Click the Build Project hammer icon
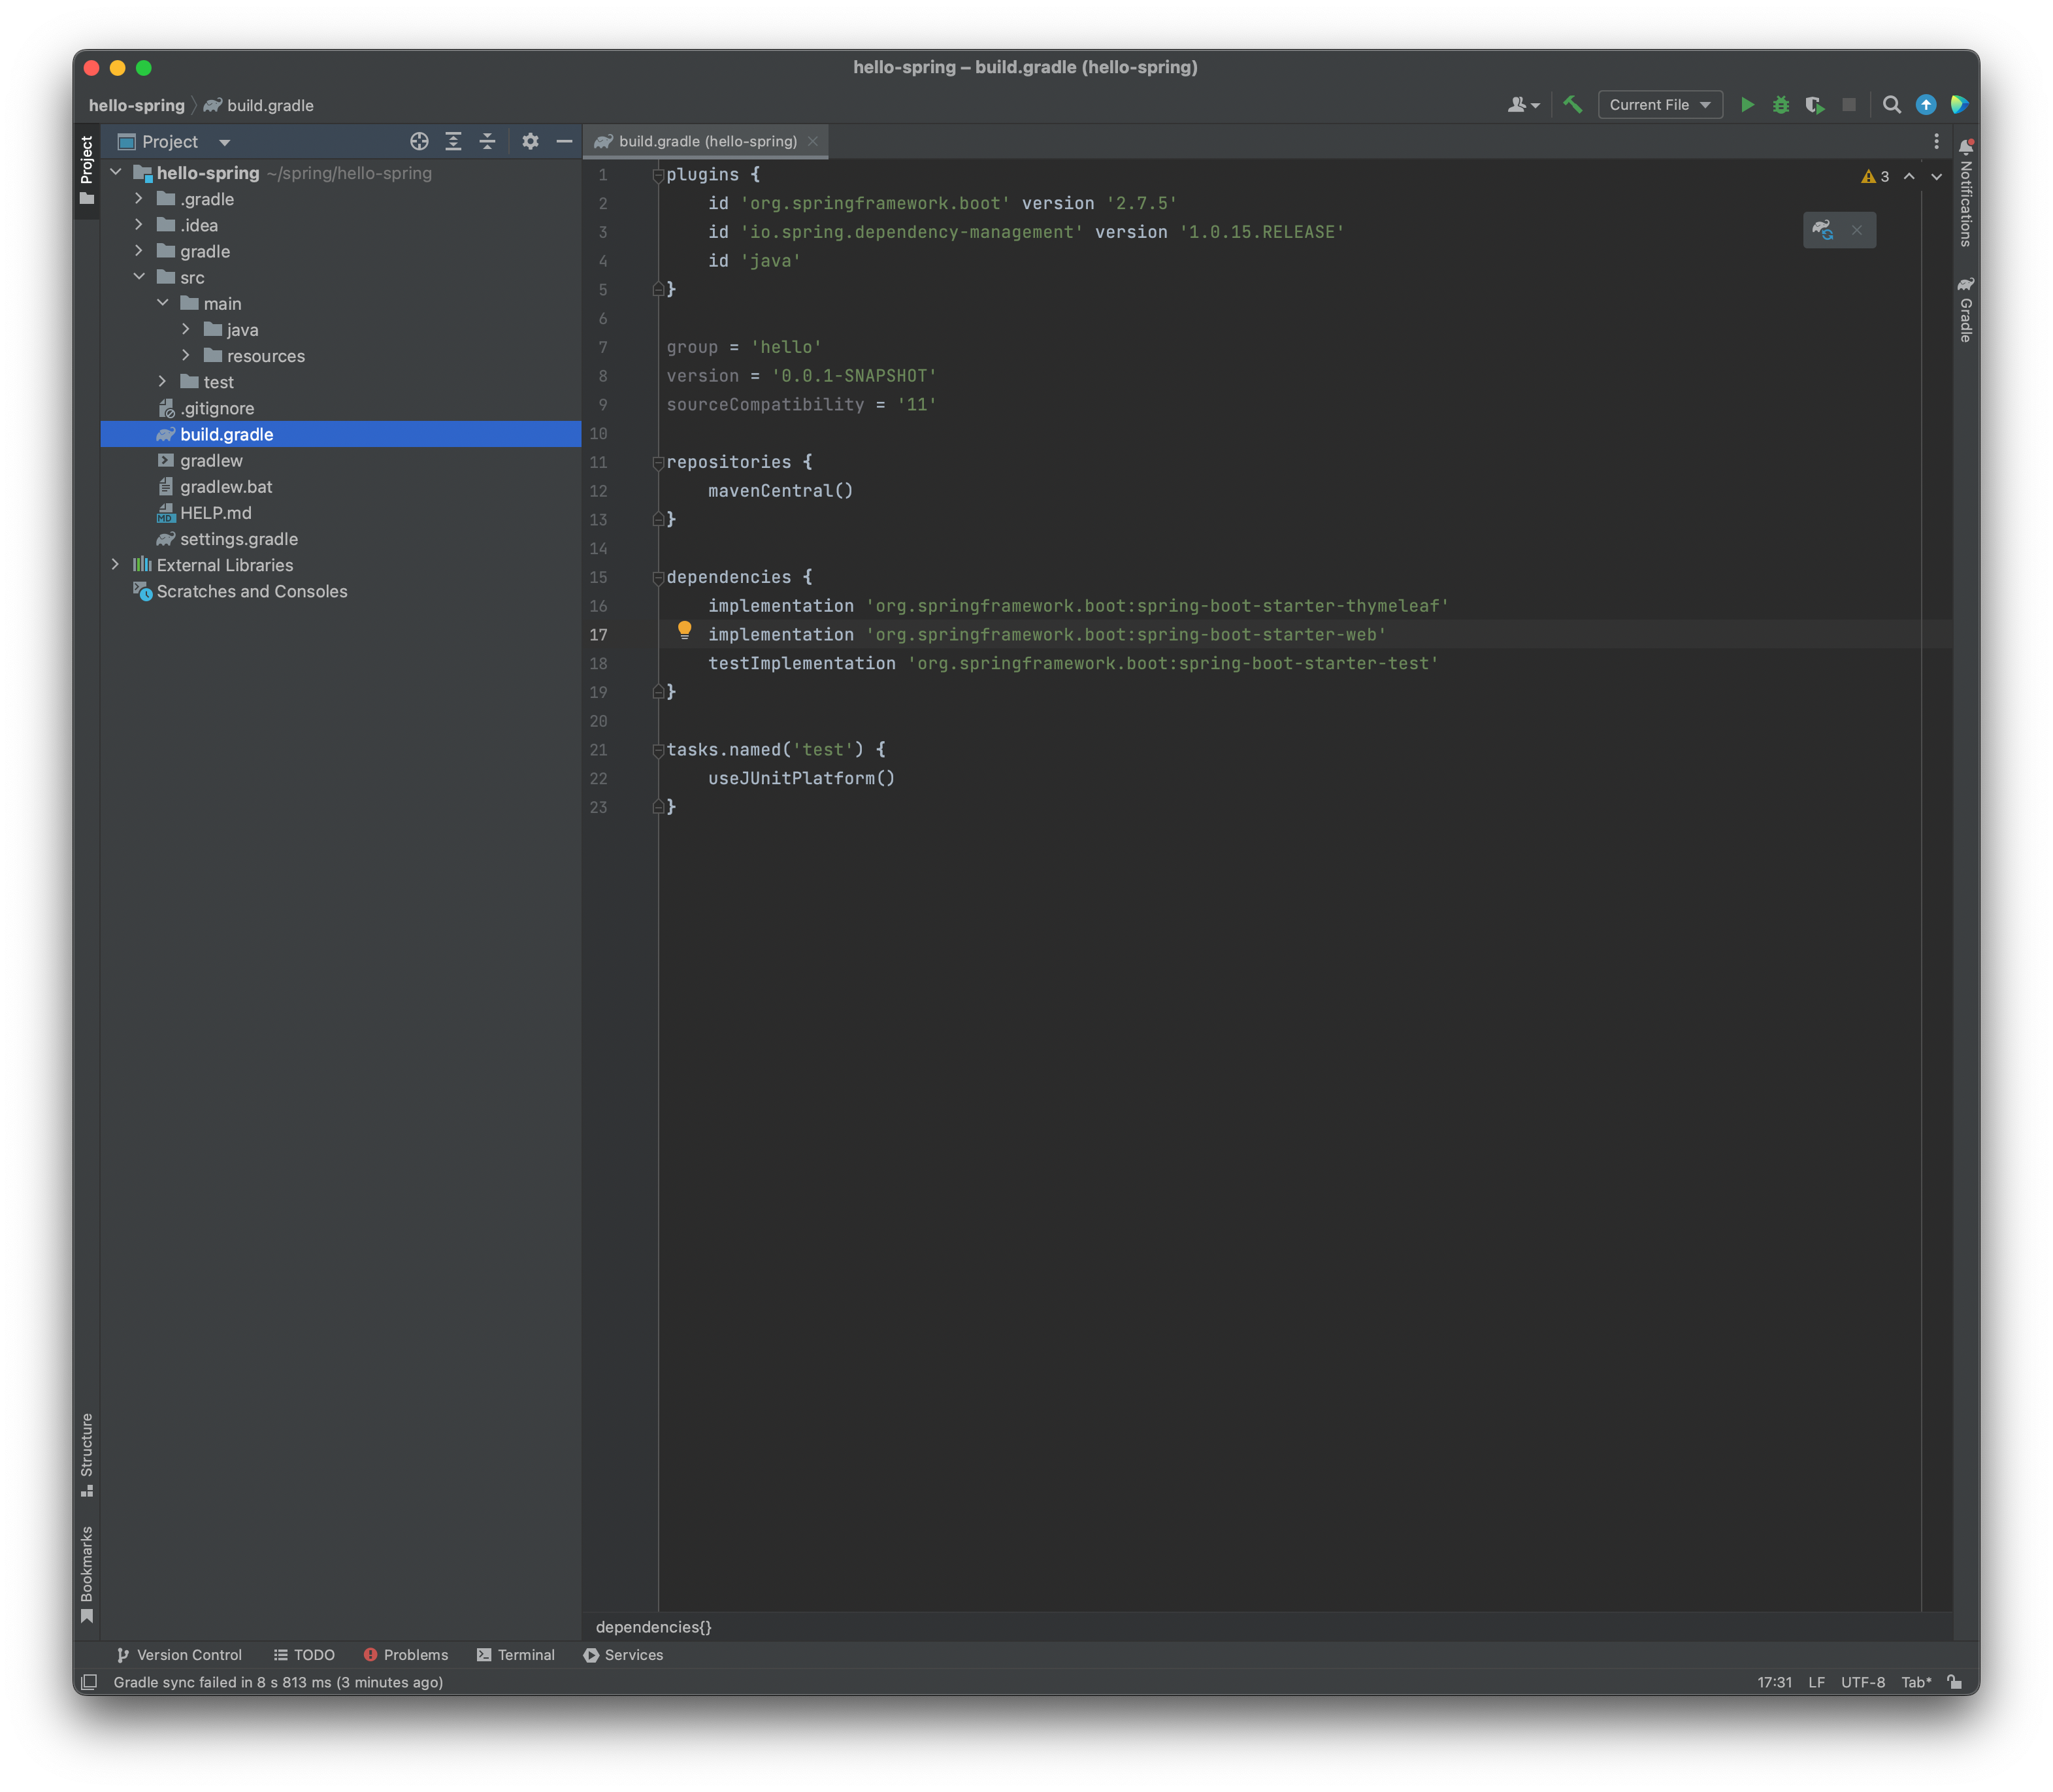This screenshot has height=1792, width=2053. (x=1572, y=105)
